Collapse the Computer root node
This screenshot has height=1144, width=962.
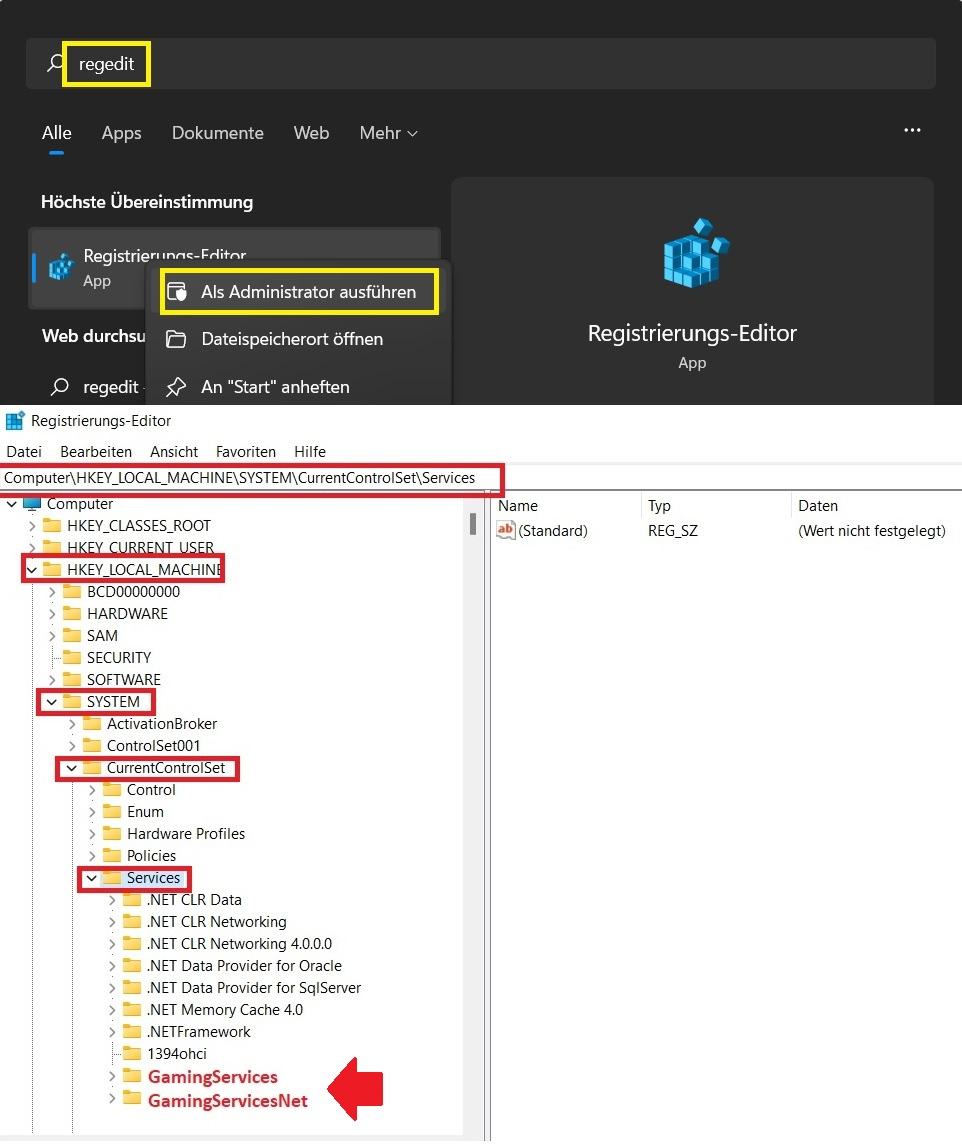pyautogui.click(x=12, y=504)
